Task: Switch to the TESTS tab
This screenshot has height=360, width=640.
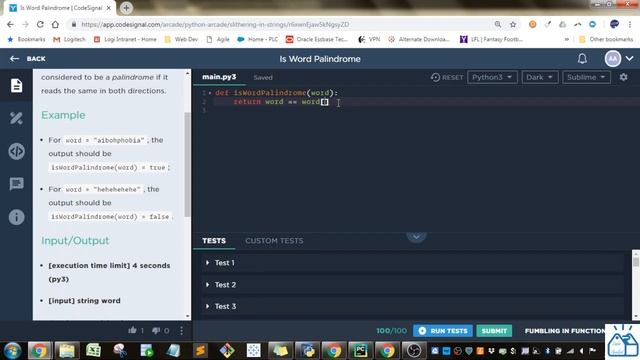Action: [x=214, y=241]
